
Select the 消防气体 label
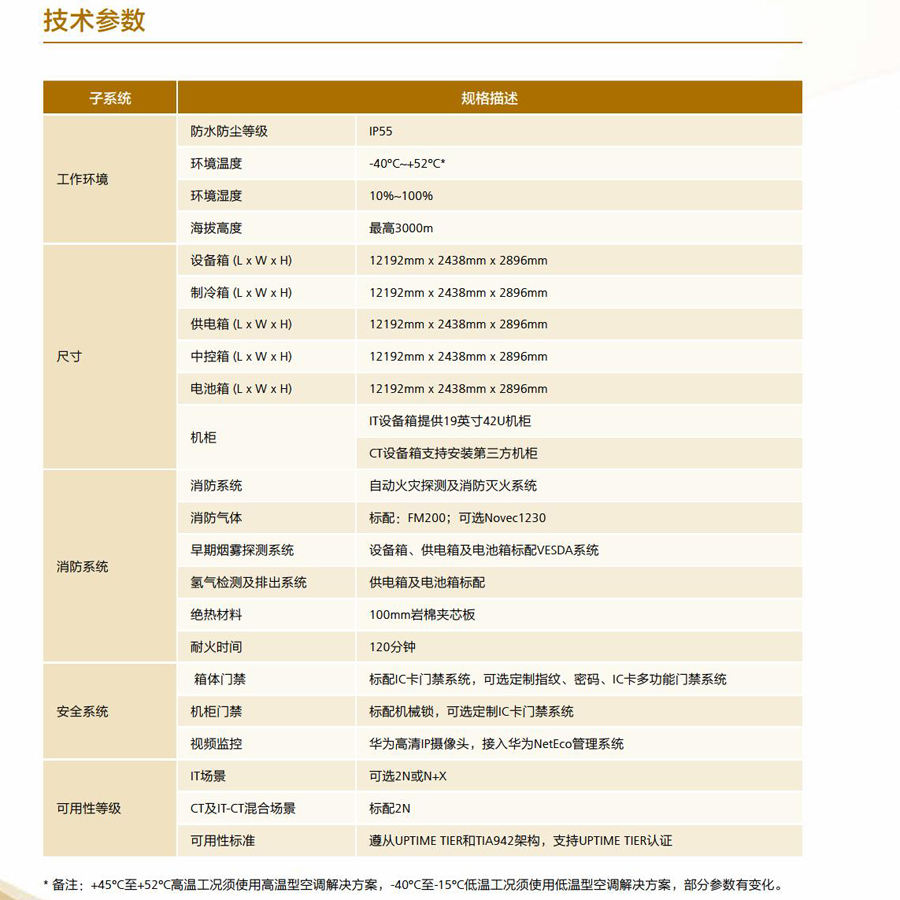[x=216, y=518]
